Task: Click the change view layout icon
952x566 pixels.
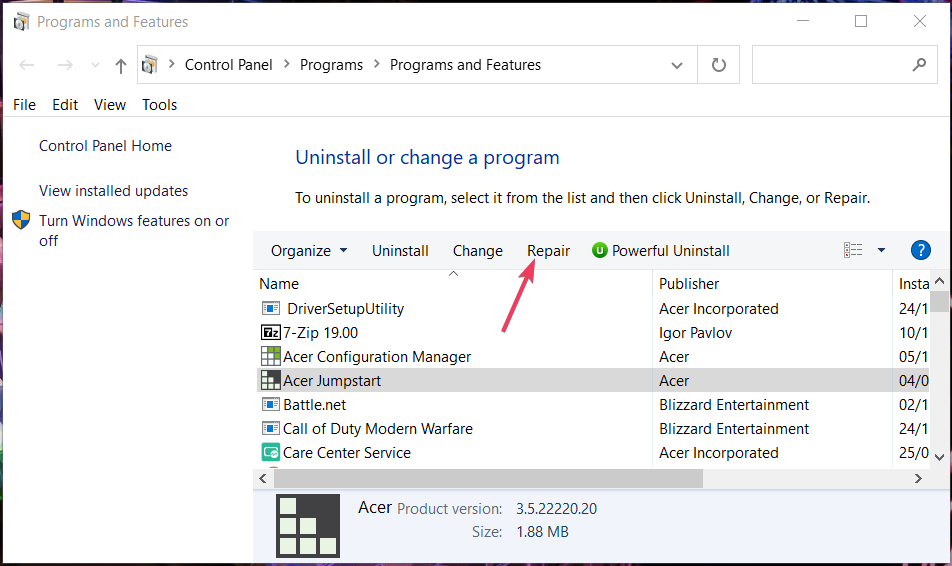Action: pyautogui.click(x=853, y=250)
